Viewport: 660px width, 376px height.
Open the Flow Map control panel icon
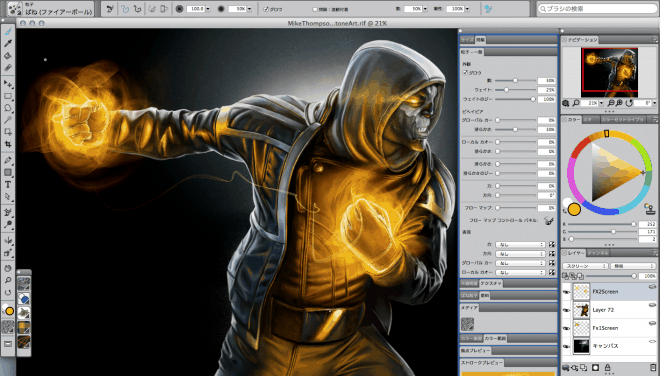pos(548,220)
